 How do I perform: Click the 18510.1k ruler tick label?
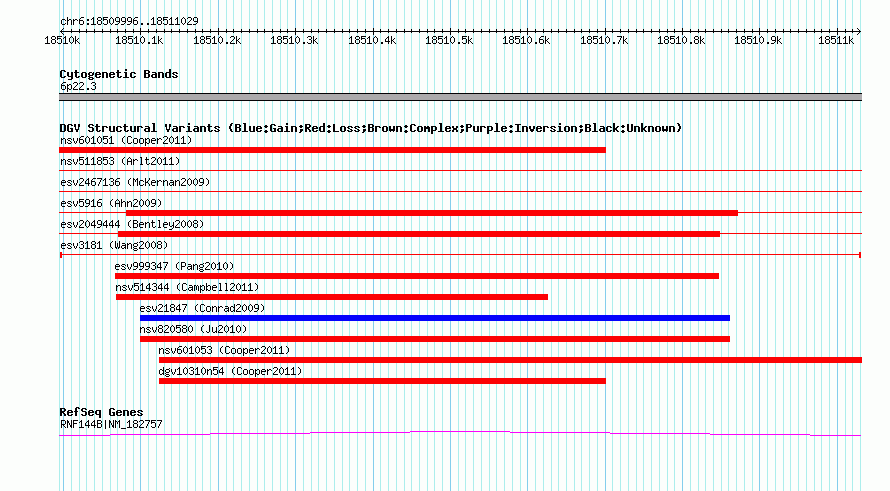[139, 40]
